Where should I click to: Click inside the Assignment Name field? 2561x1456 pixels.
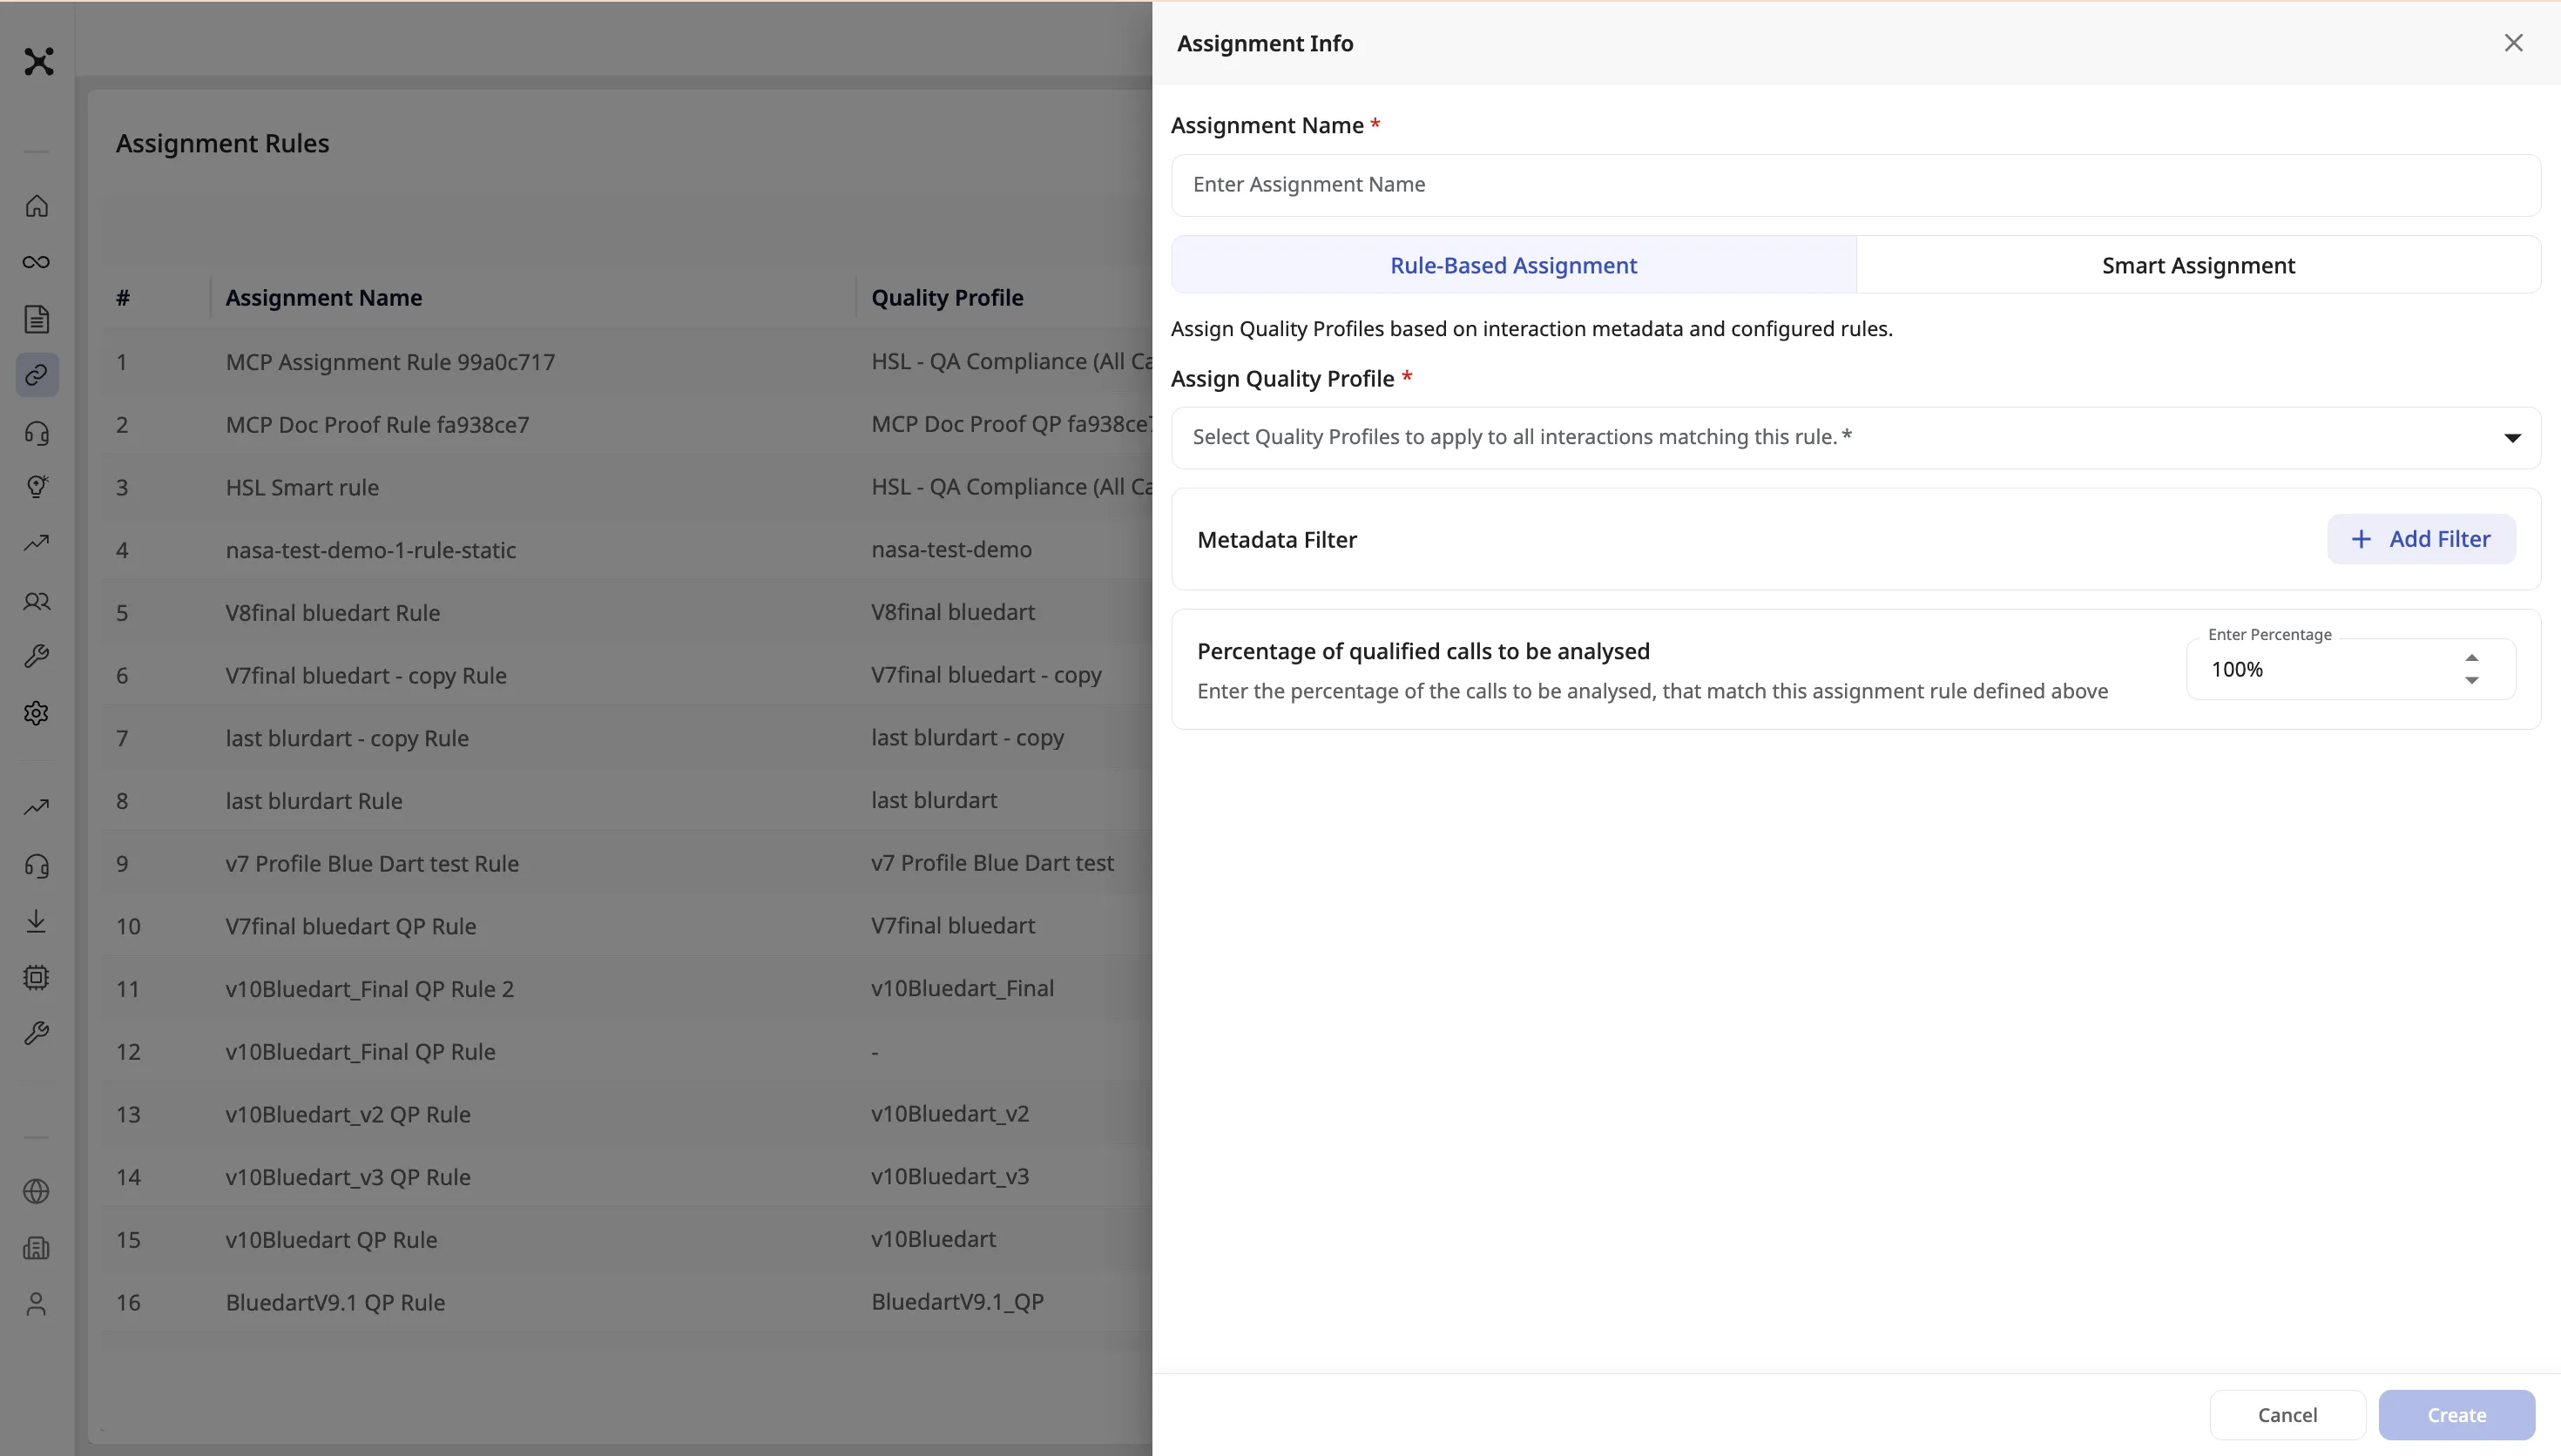(x=1855, y=185)
